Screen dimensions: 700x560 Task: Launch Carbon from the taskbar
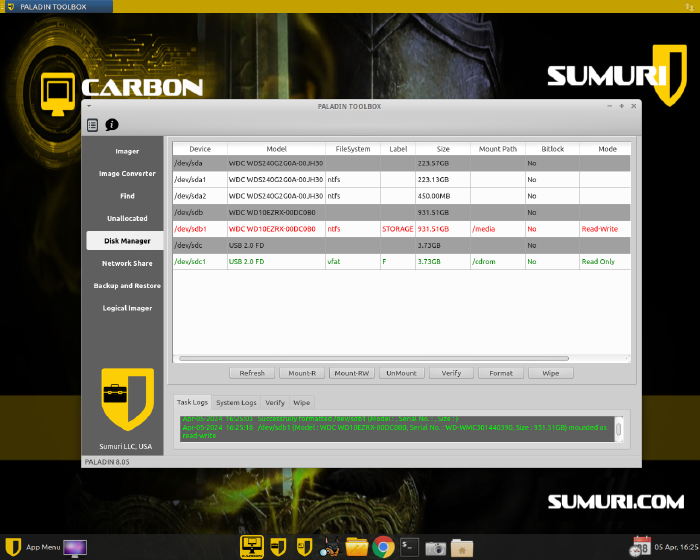pyautogui.click(x=251, y=547)
